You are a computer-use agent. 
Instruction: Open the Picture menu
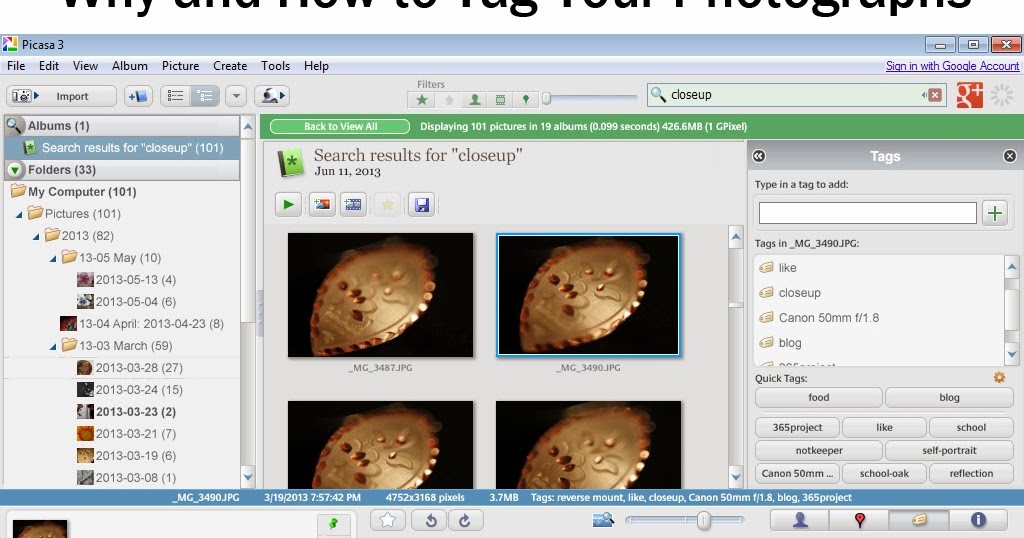pyautogui.click(x=180, y=66)
